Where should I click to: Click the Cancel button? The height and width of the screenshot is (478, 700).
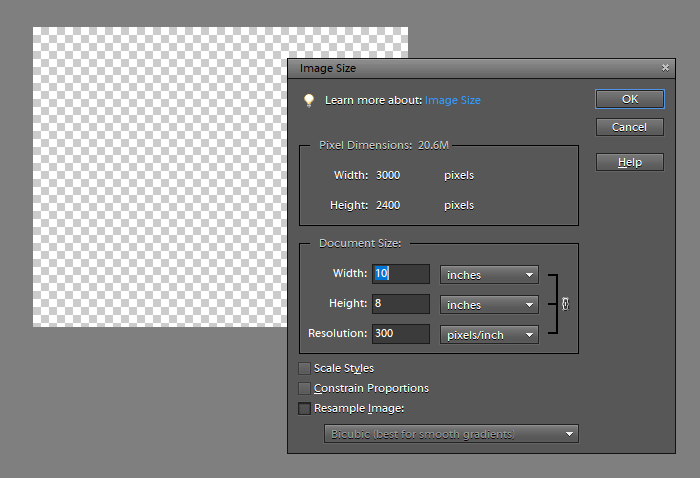tap(629, 127)
